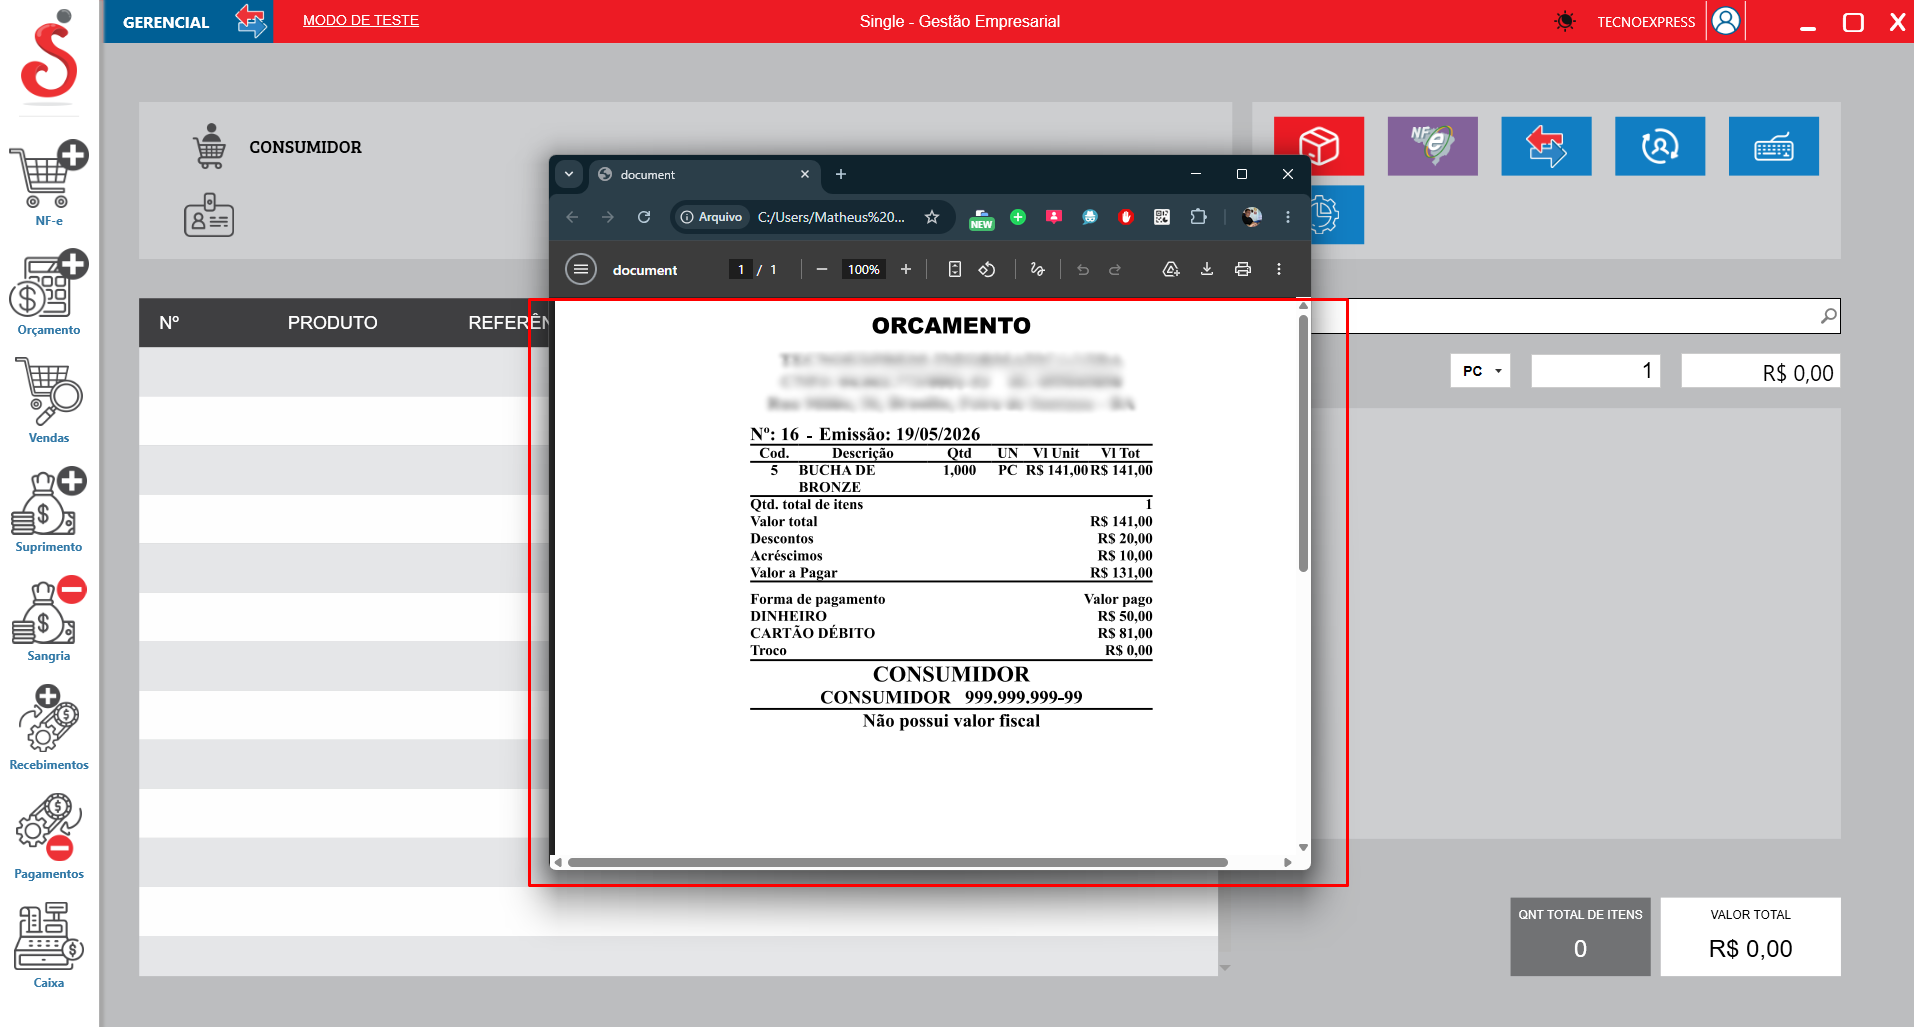This screenshot has width=1914, height=1027.
Task: Click the customer ID card icon
Action: [x=209, y=215]
